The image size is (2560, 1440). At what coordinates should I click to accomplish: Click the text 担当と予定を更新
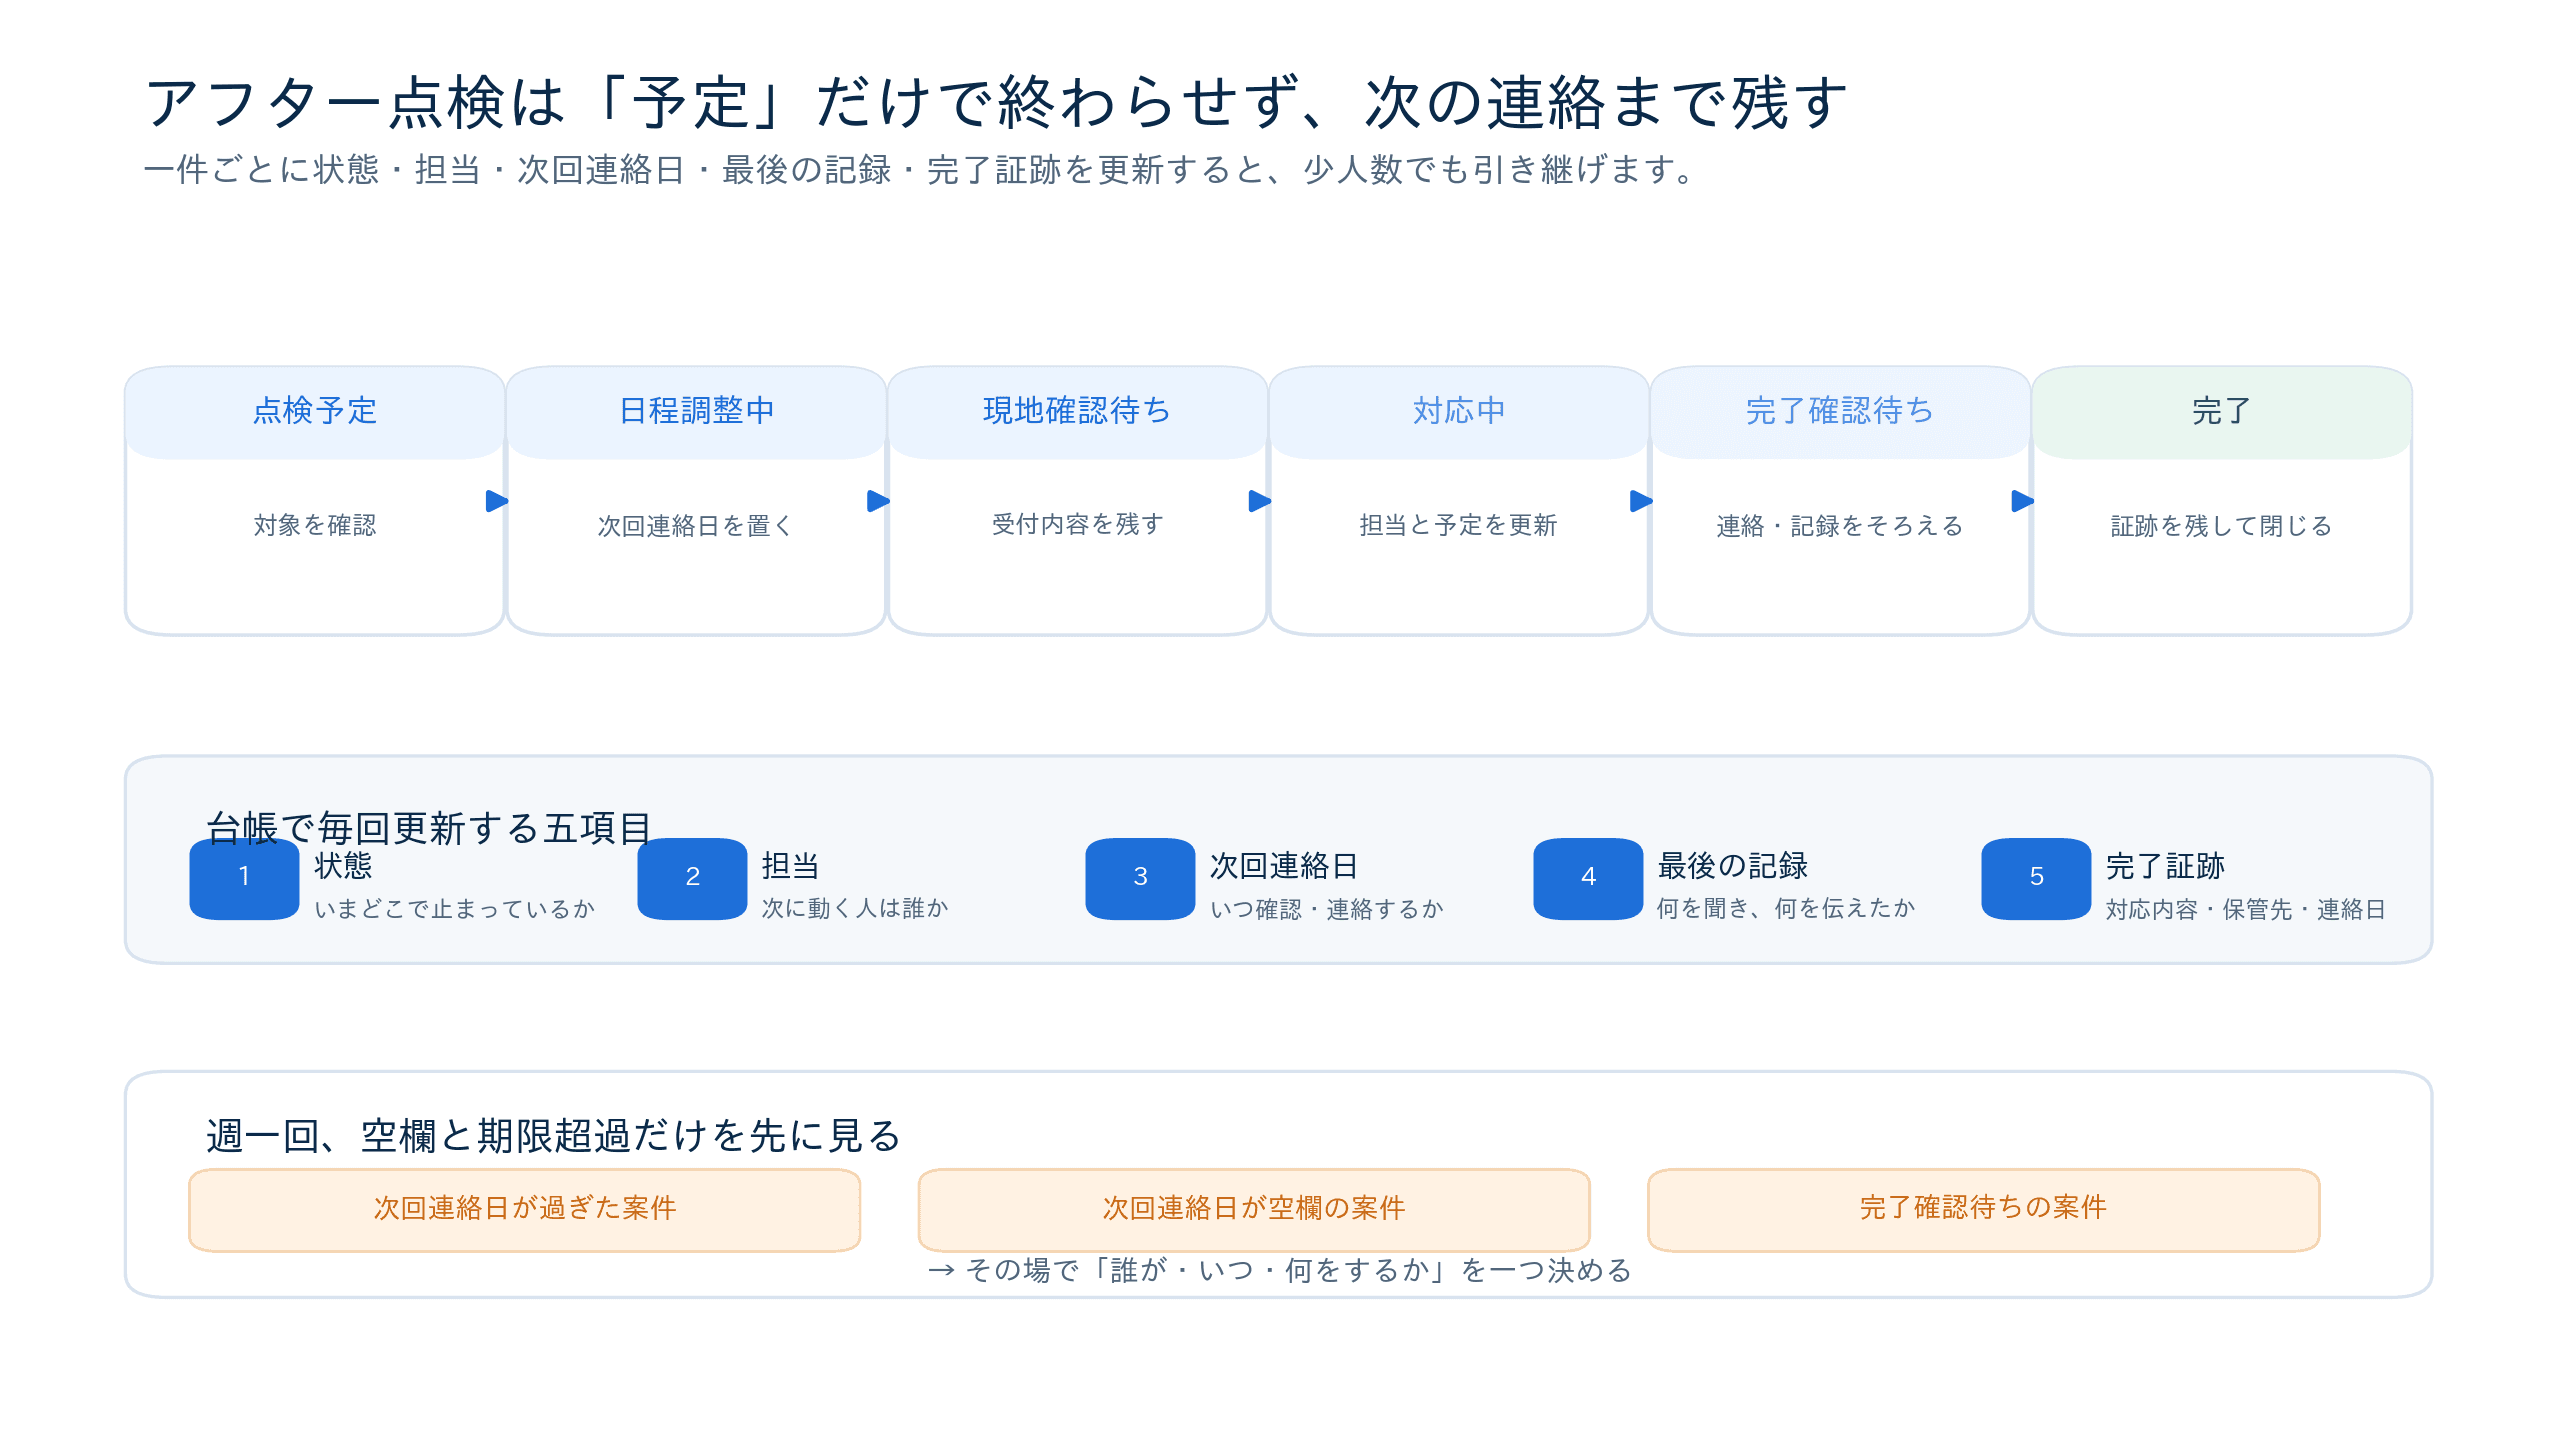coord(1458,525)
